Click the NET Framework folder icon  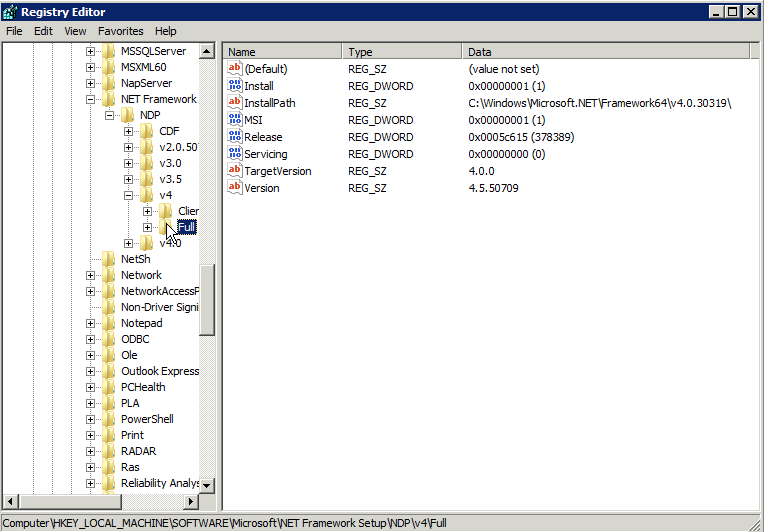(109, 99)
